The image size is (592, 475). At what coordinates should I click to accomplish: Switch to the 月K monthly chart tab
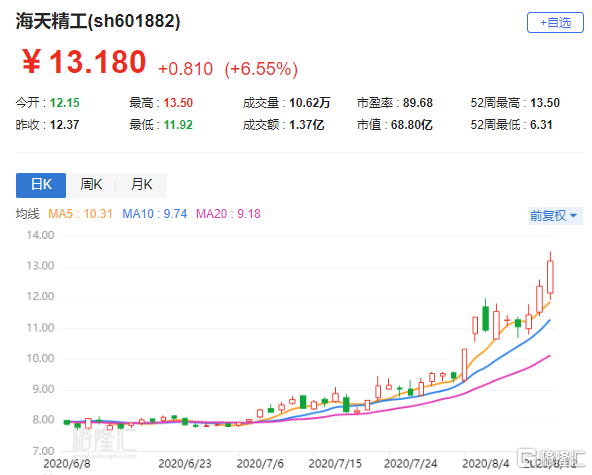(142, 185)
